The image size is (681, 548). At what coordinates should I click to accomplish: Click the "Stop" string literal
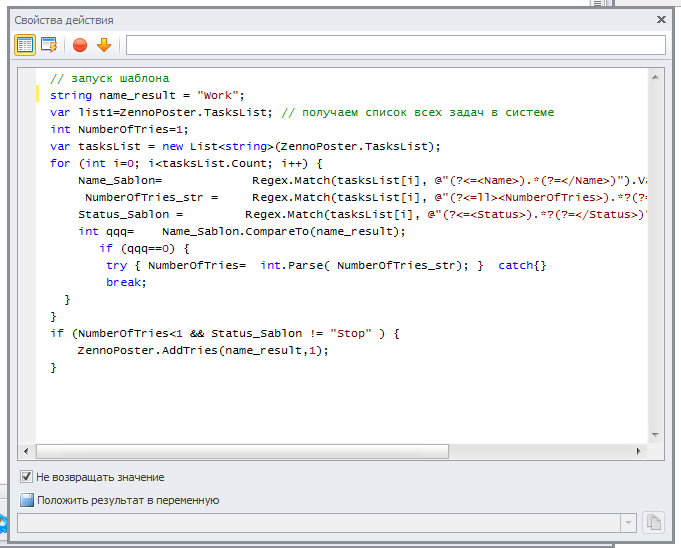pyautogui.click(x=350, y=333)
